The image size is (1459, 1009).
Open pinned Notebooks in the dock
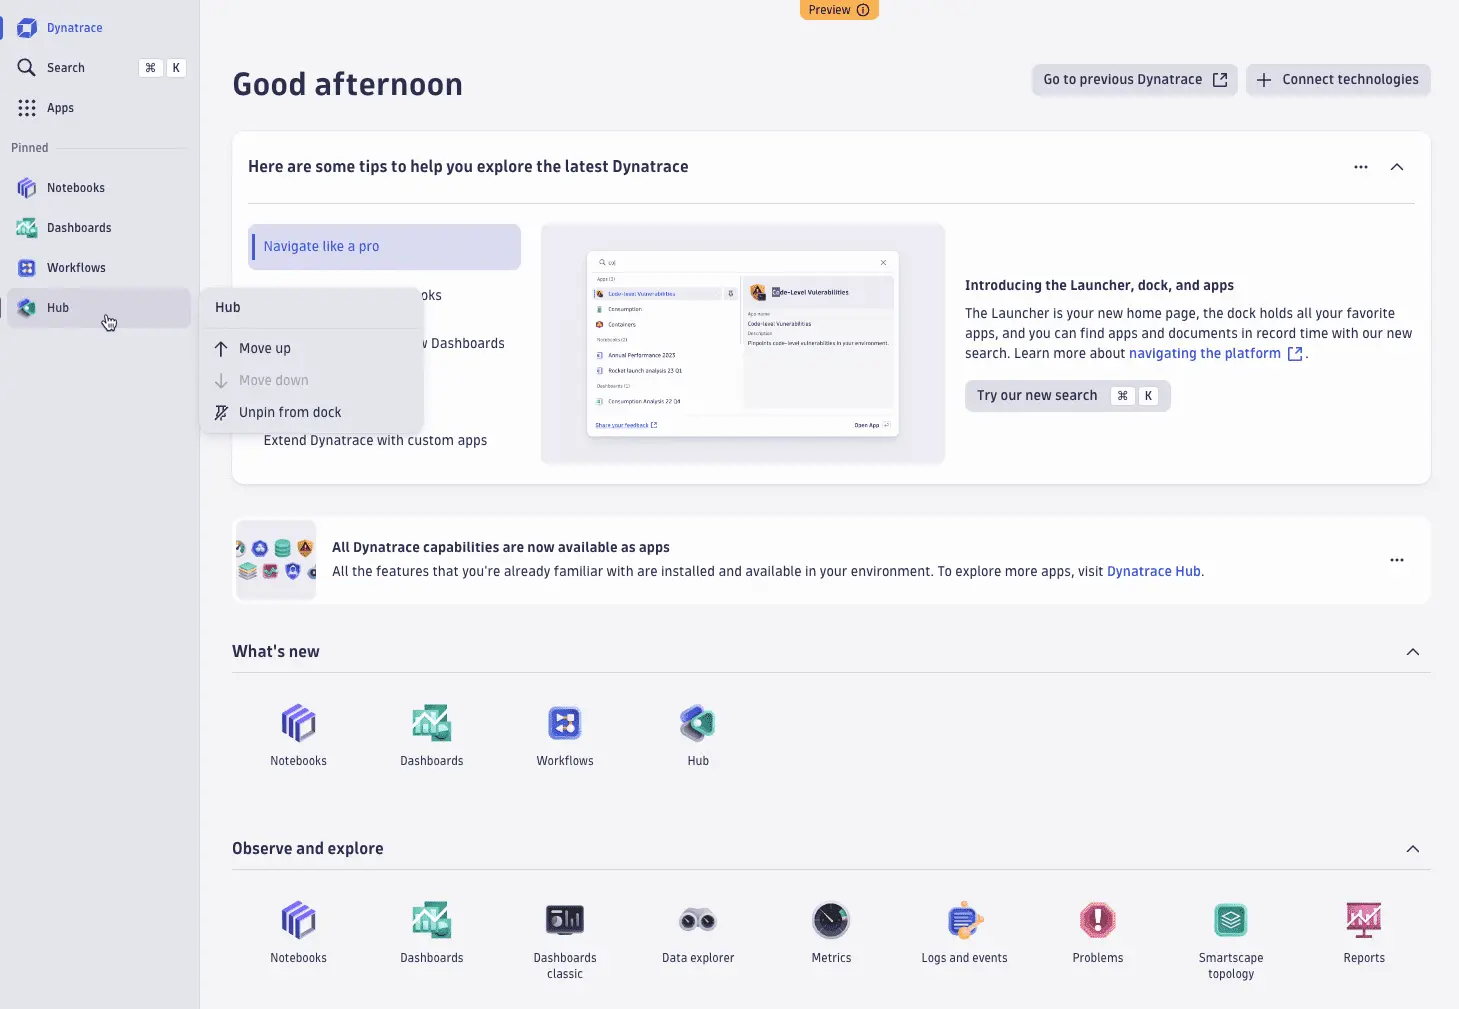pos(98,188)
